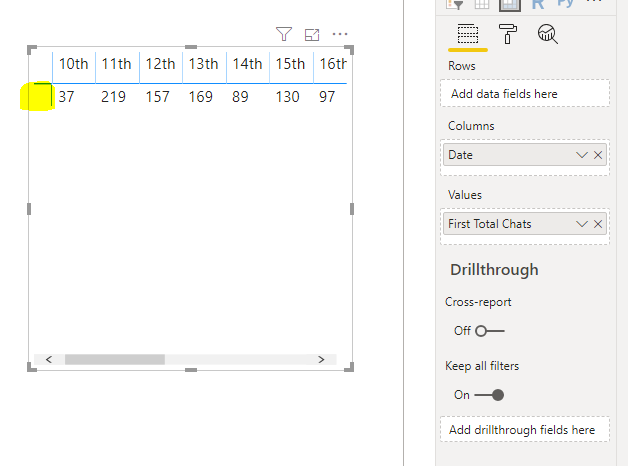Click the scrollbar right arrow in the matrix

(321, 360)
